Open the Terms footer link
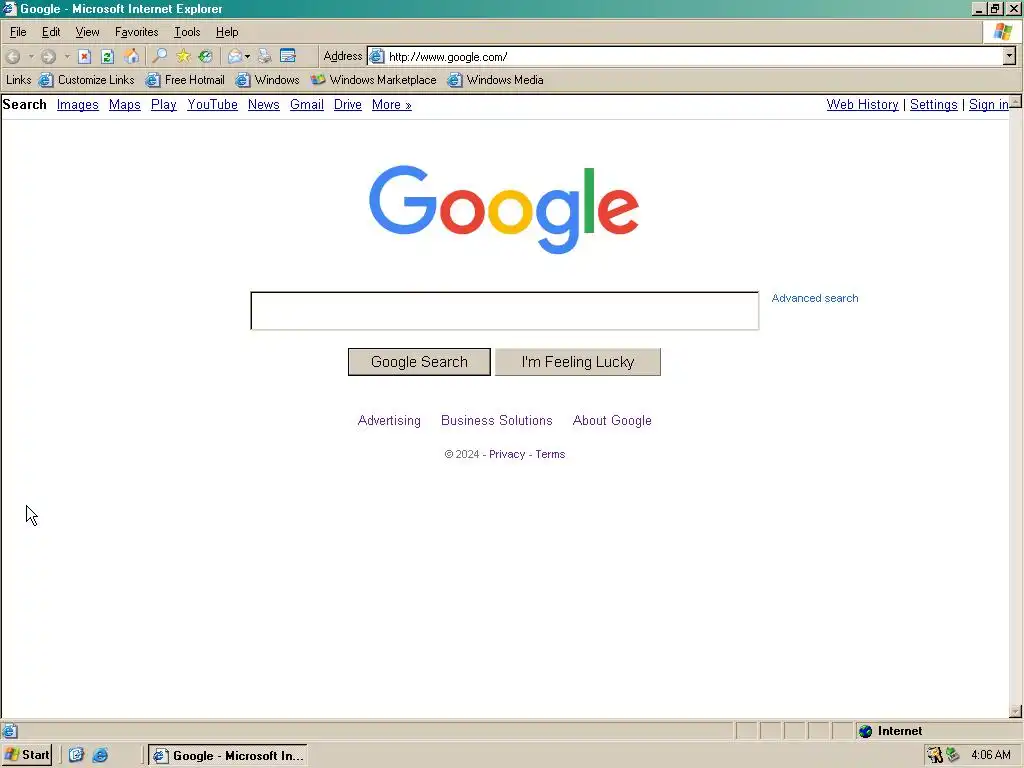This screenshot has width=1024, height=768. [551, 455]
